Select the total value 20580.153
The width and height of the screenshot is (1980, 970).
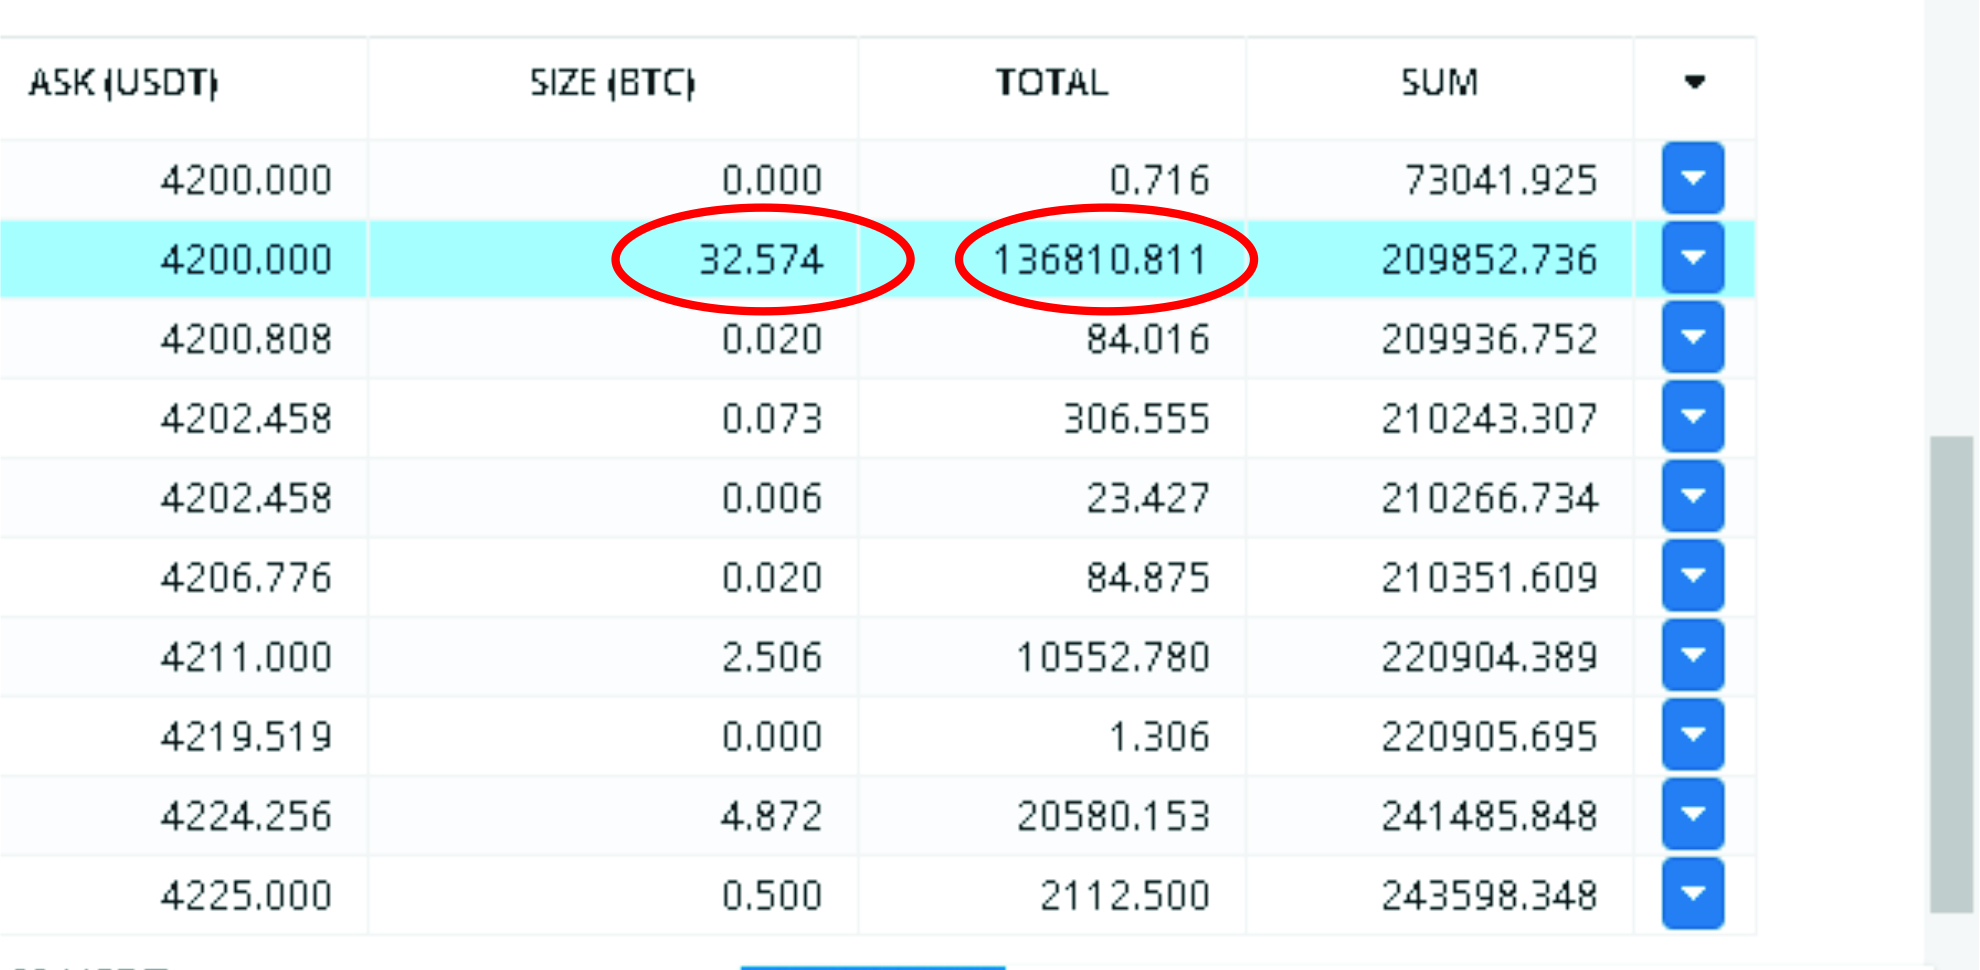tap(1113, 816)
